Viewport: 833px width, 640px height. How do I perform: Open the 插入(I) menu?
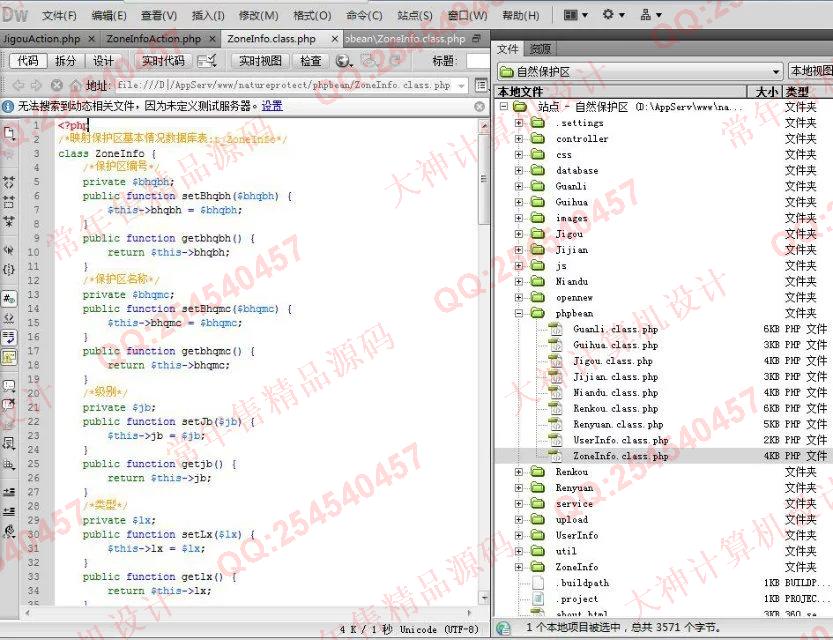[208, 15]
